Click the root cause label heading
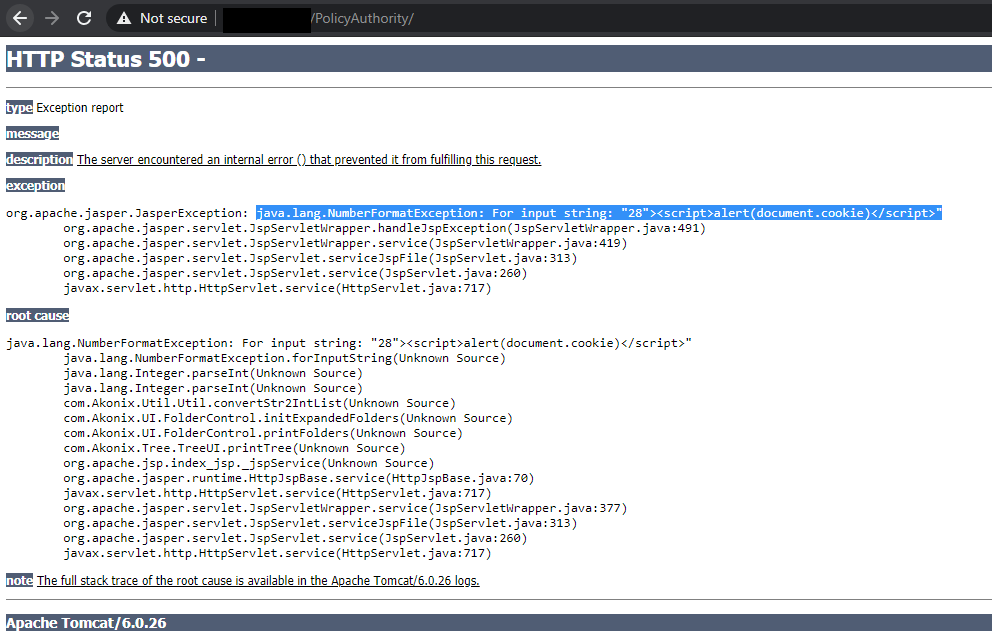This screenshot has height=644, width=992. 37,314
